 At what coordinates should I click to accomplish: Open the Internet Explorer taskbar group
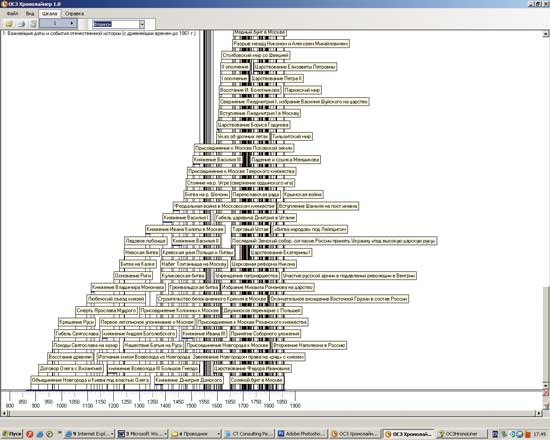(89, 434)
